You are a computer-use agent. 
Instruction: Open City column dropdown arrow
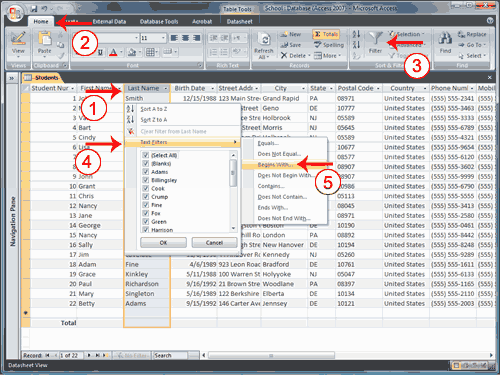303,89
